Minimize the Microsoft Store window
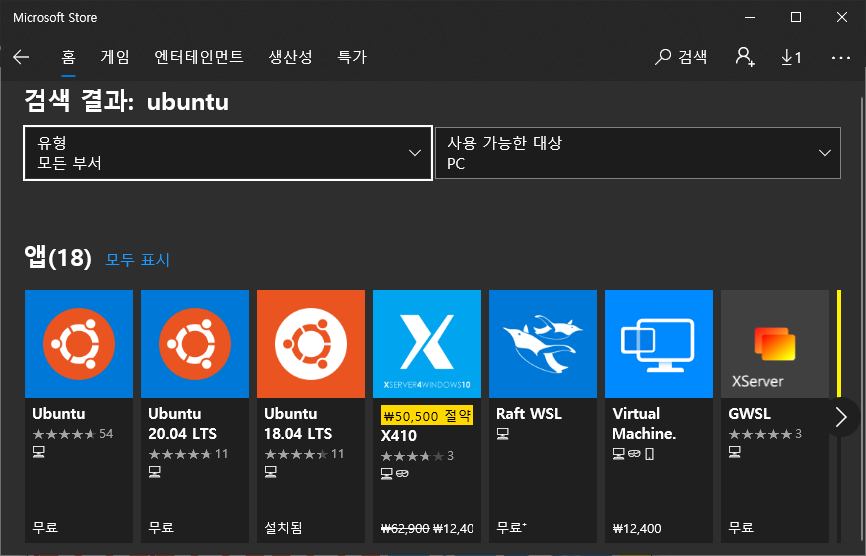The image size is (866, 556). [x=749, y=17]
